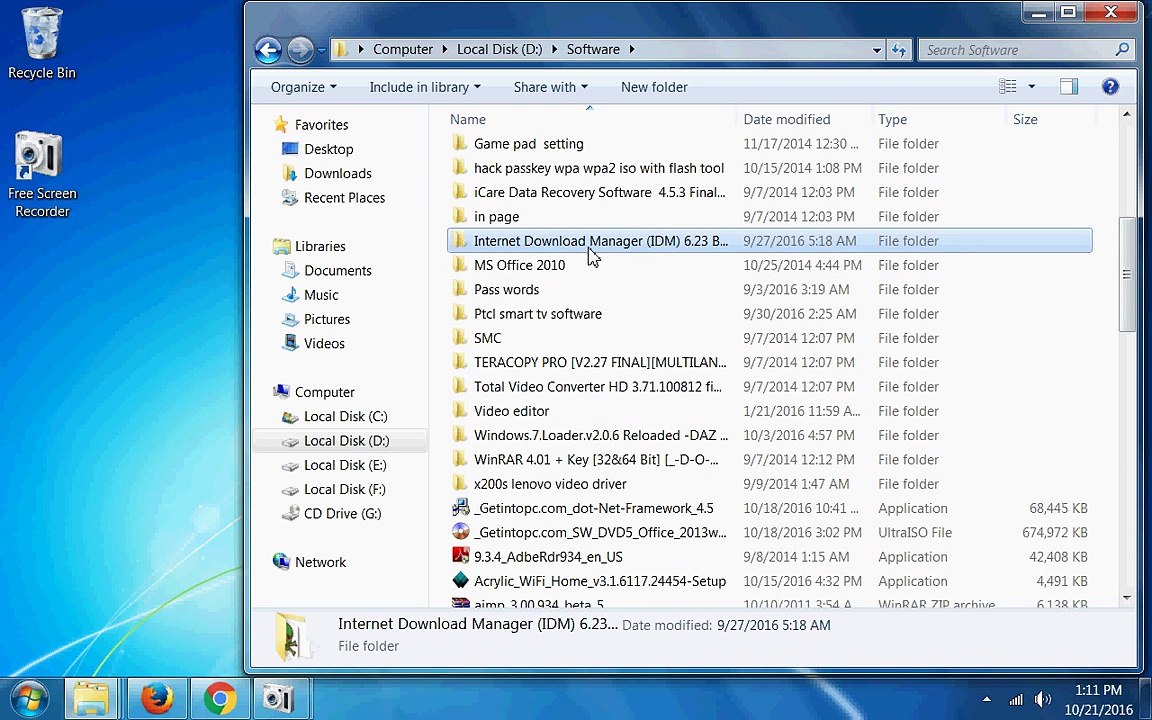Image resolution: width=1152 pixels, height=720 pixels.
Task: Go back with the Back arrow button
Action: click(268, 50)
